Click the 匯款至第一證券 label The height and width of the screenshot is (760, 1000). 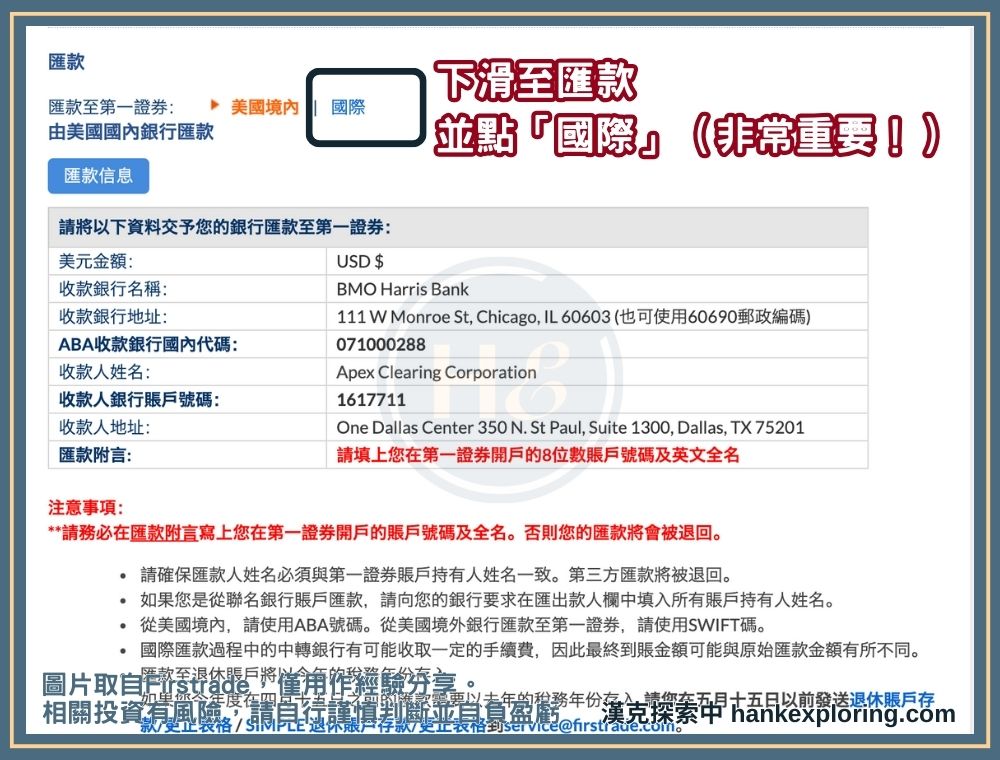pos(110,107)
